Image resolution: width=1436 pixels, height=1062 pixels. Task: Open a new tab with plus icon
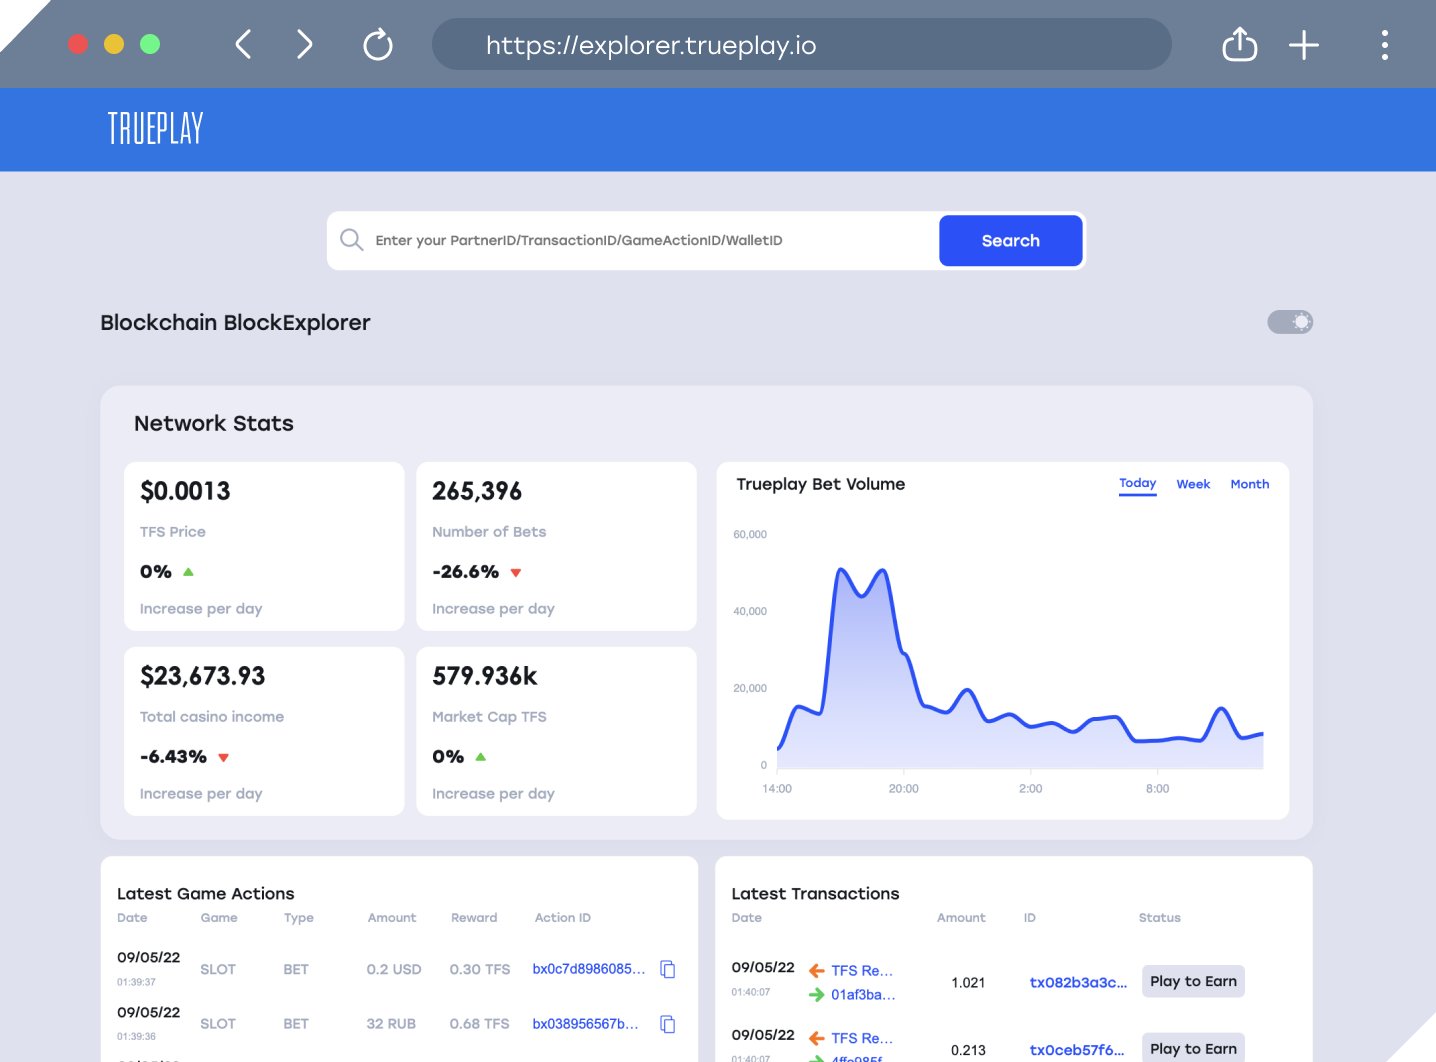pos(1304,45)
